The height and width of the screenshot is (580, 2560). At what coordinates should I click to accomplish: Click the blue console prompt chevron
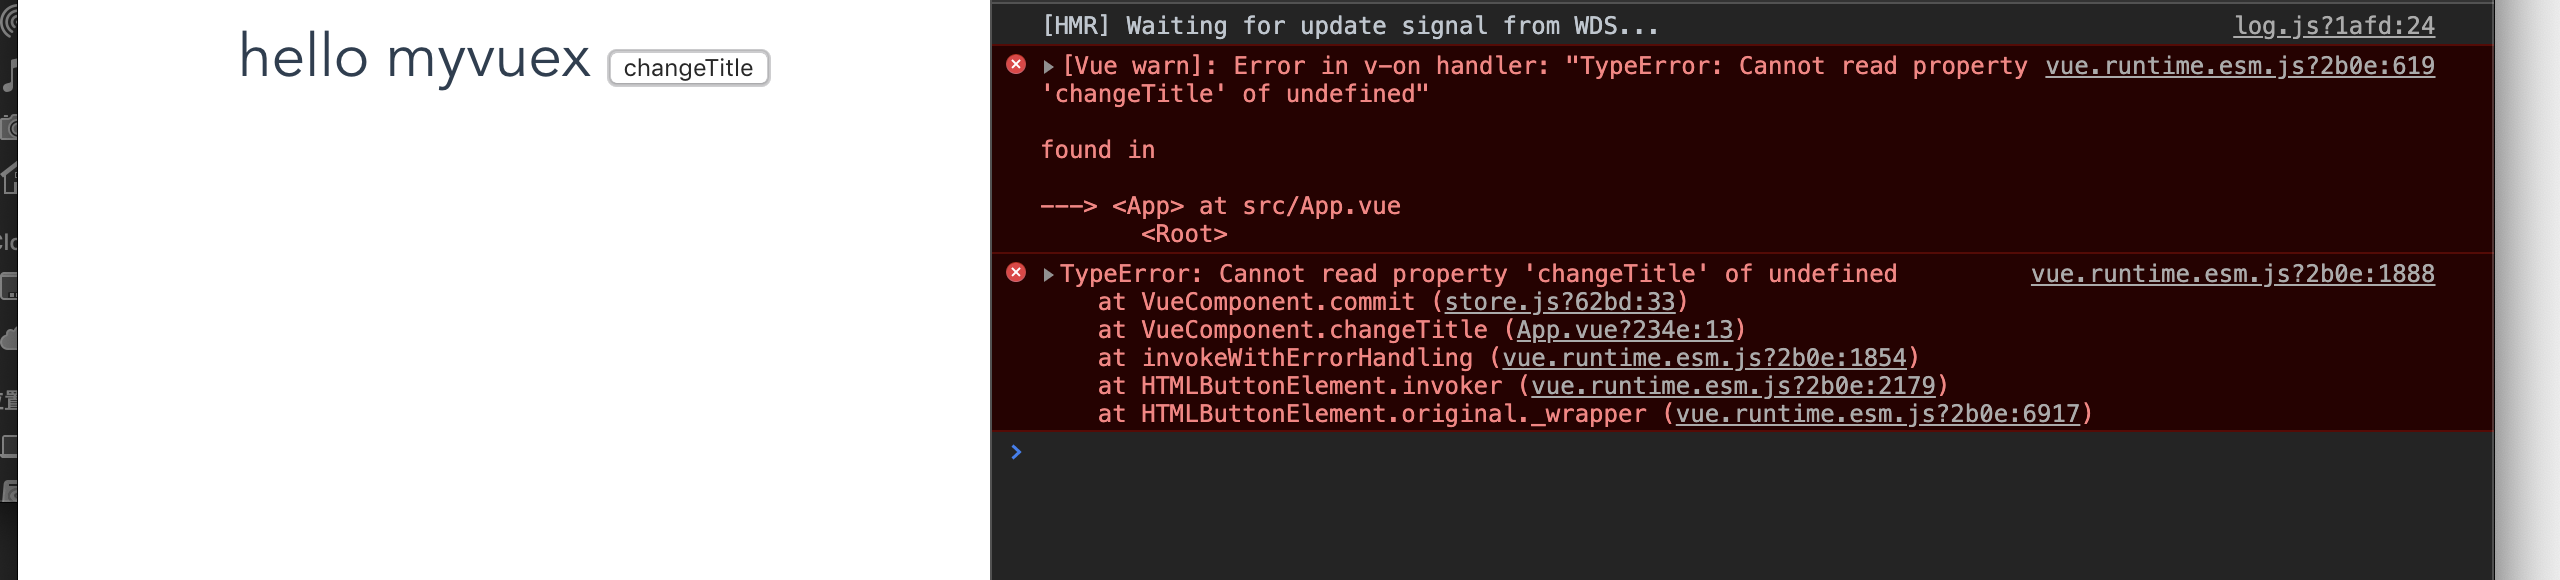[1016, 452]
